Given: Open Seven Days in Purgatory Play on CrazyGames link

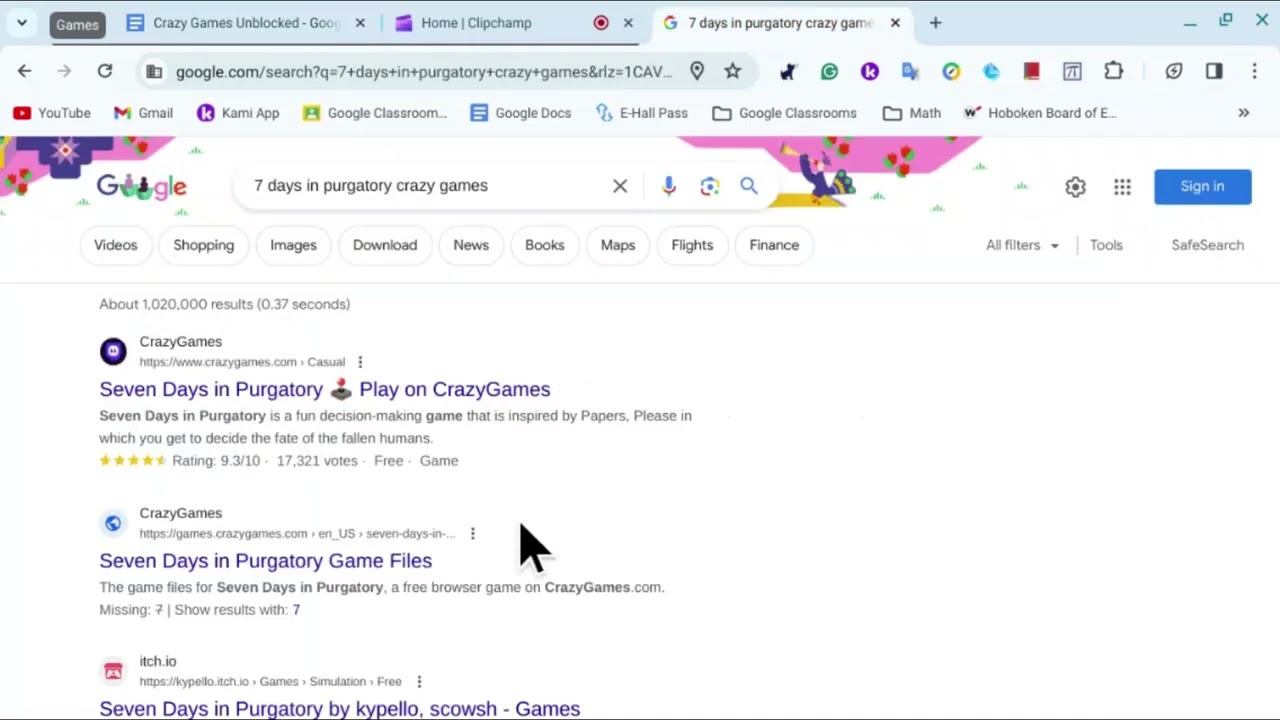Looking at the screenshot, I should click(325, 389).
